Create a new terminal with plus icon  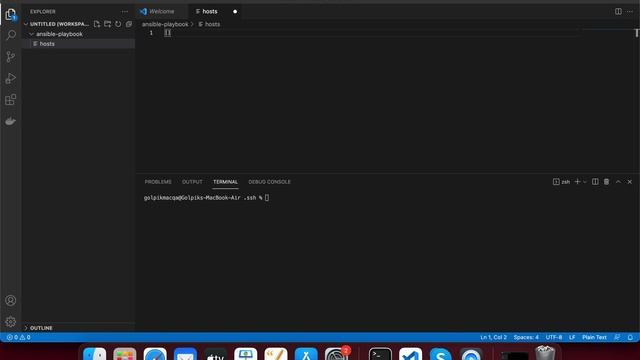pyautogui.click(x=577, y=182)
